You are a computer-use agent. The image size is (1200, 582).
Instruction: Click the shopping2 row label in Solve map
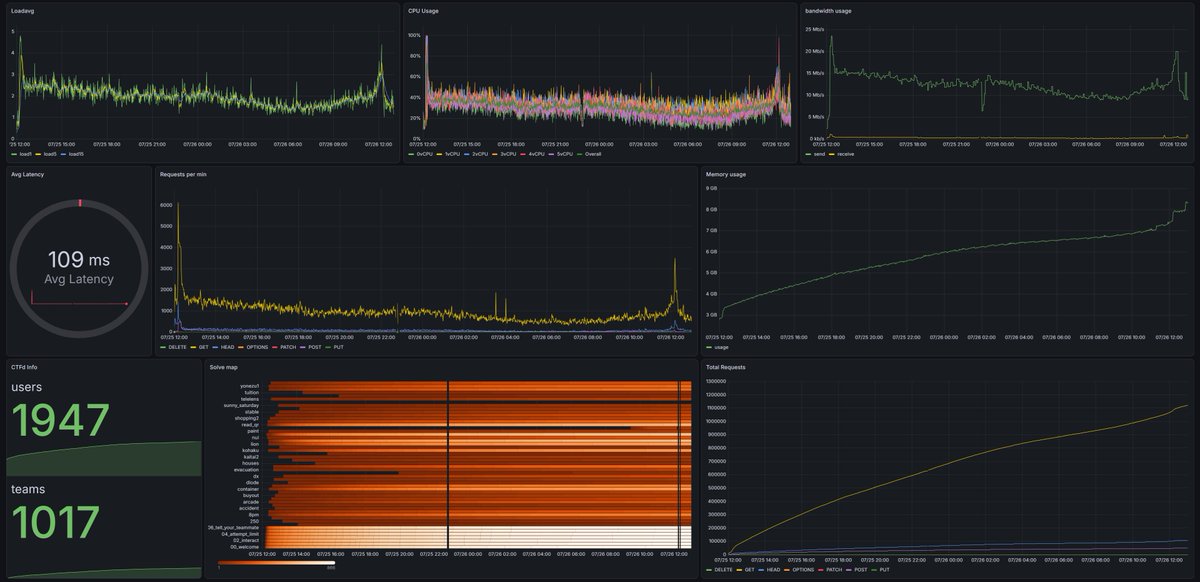[x=247, y=419]
